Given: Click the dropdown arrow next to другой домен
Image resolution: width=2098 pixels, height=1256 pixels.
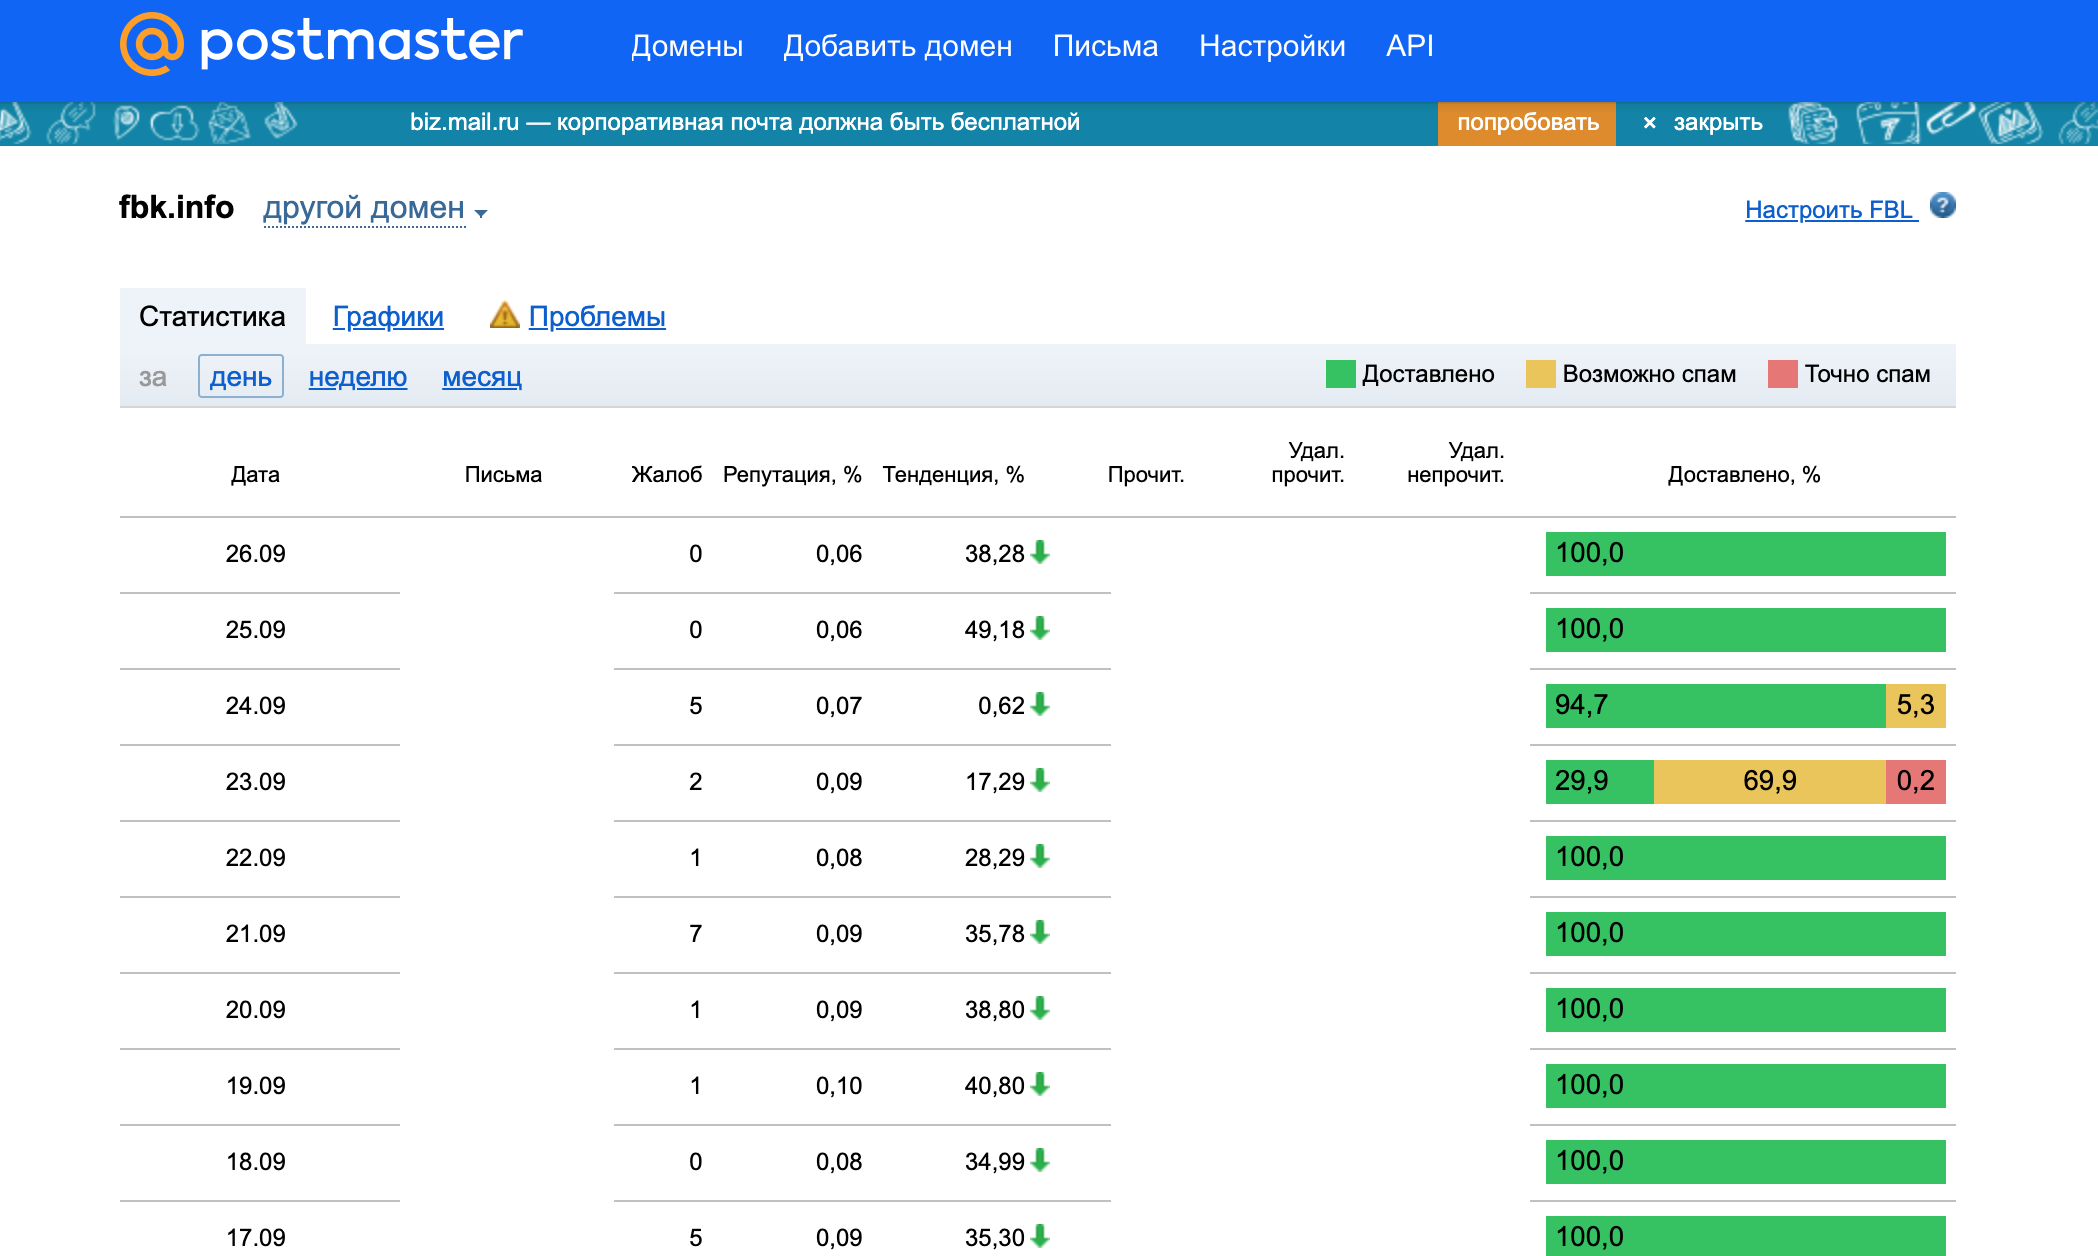Looking at the screenshot, I should (x=481, y=213).
